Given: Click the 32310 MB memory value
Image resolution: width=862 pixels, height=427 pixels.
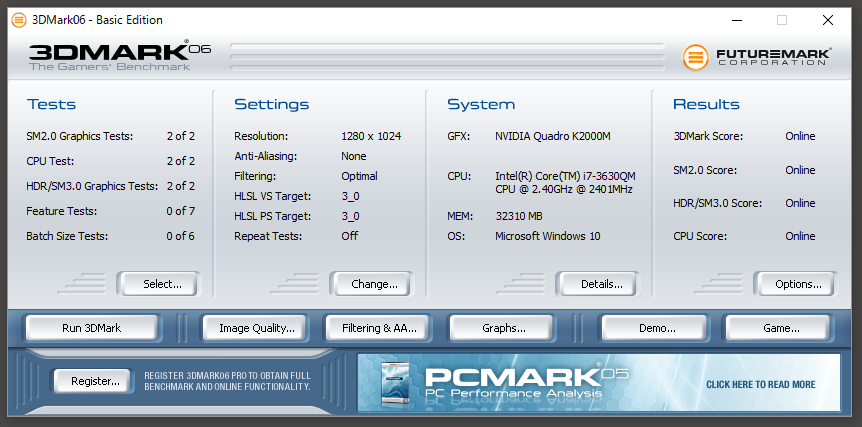Looking at the screenshot, I should point(518,216).
